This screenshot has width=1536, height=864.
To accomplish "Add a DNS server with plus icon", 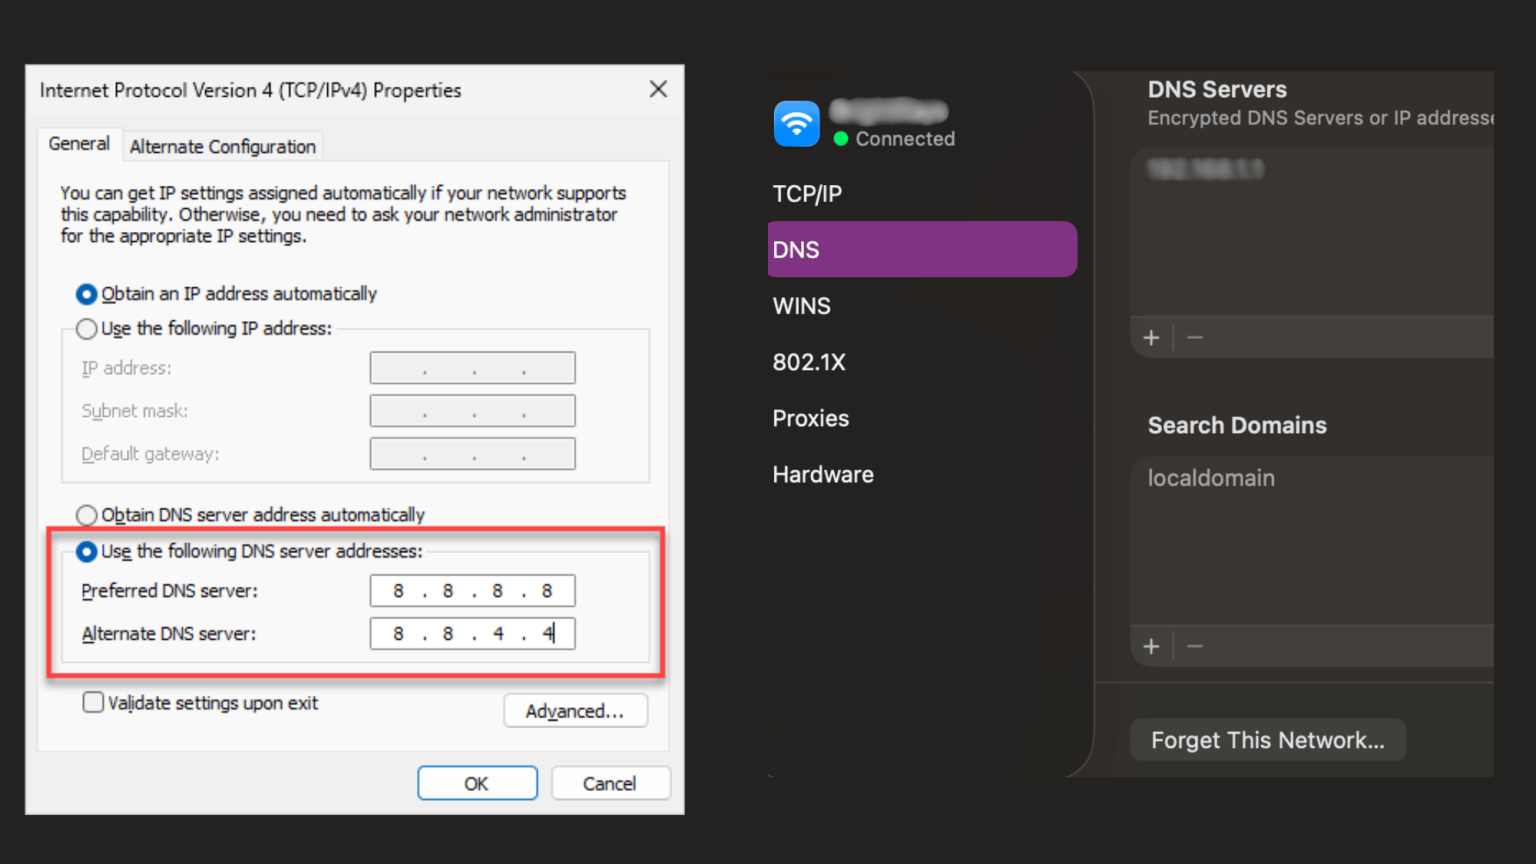I will pos(1151,338).
